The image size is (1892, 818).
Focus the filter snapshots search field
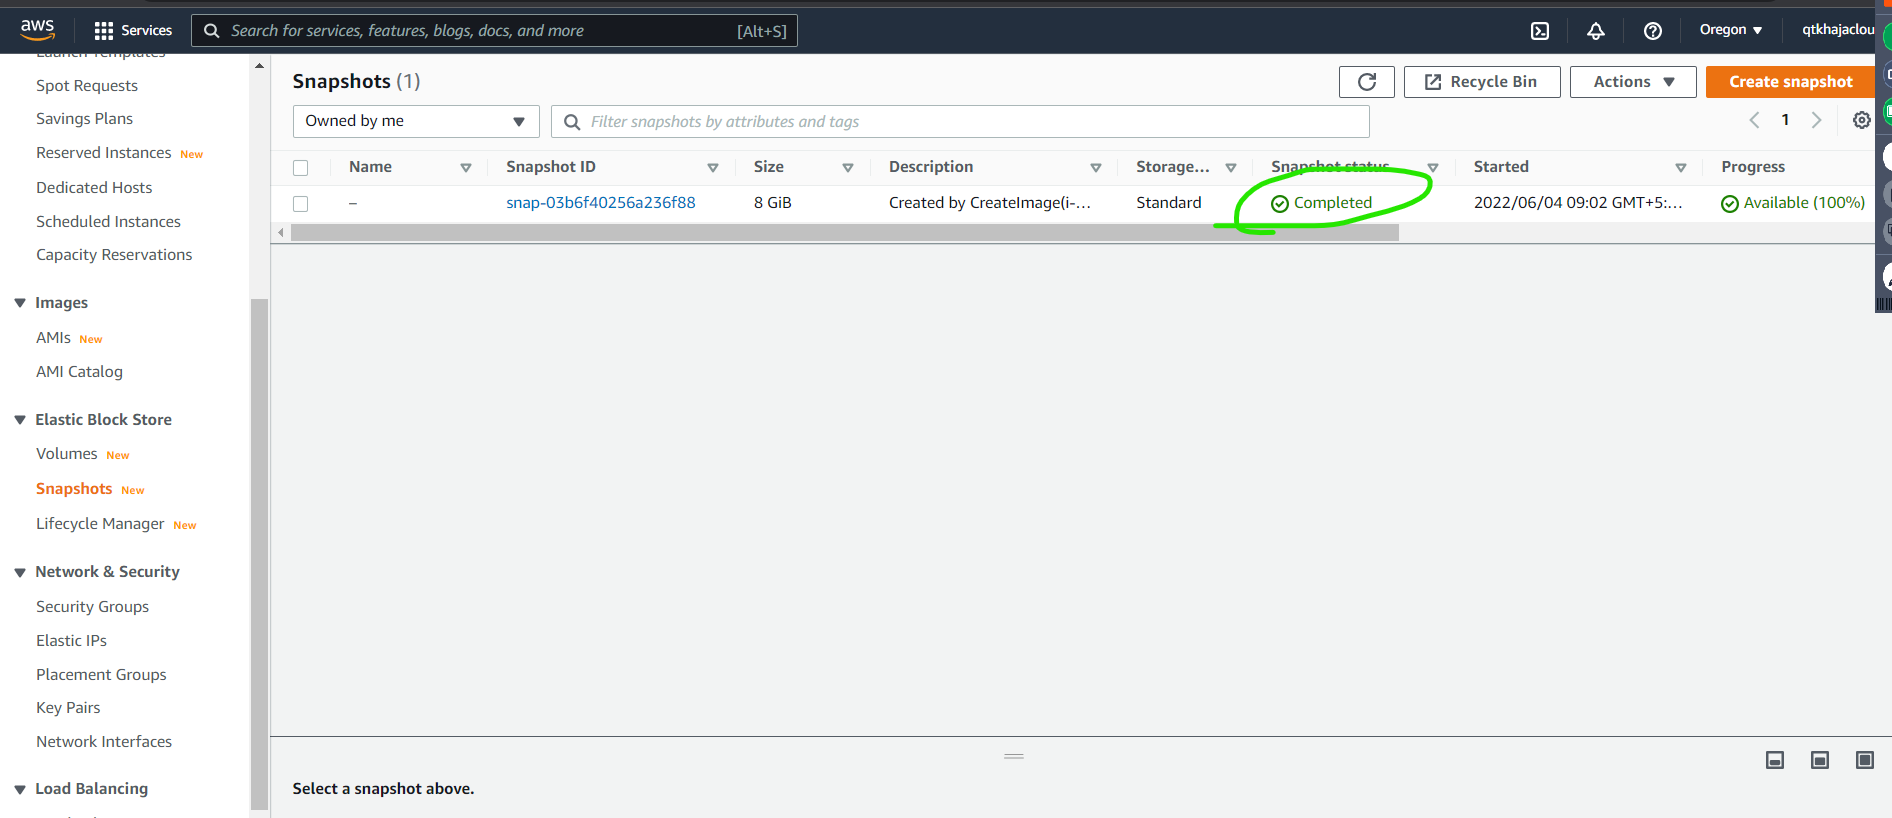pos(960,122)
